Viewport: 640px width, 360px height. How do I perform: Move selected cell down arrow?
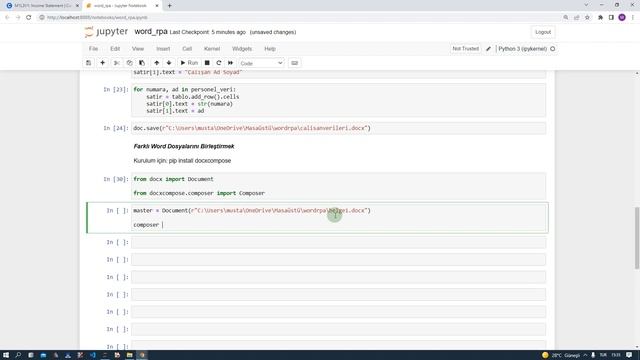(169, 63)
